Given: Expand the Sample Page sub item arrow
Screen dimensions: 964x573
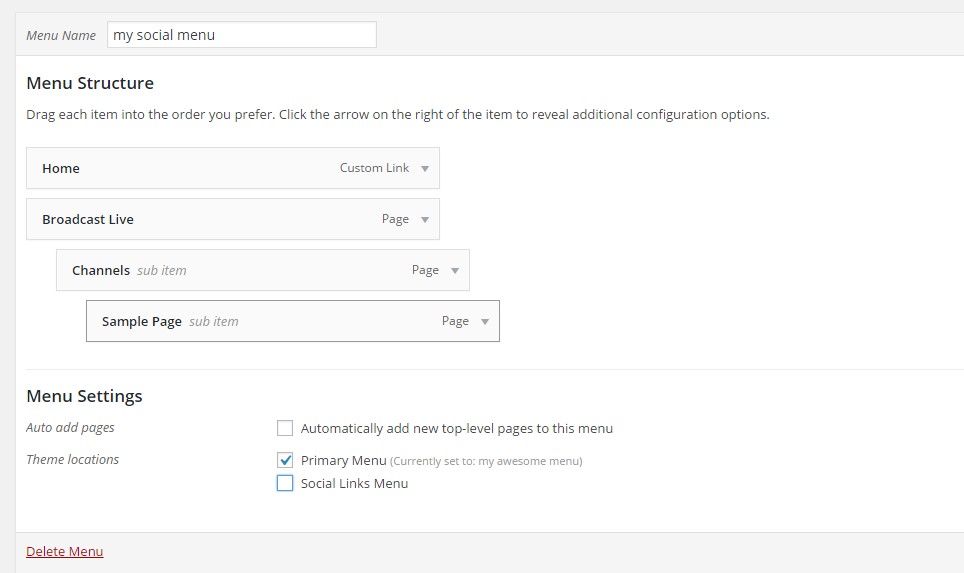Looking at the screenshot, I should 485,322.
